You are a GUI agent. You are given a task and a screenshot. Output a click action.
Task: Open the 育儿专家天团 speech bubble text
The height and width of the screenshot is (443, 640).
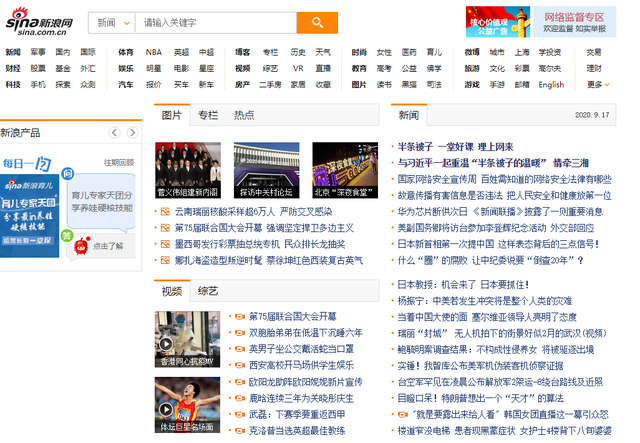point(102,202)
